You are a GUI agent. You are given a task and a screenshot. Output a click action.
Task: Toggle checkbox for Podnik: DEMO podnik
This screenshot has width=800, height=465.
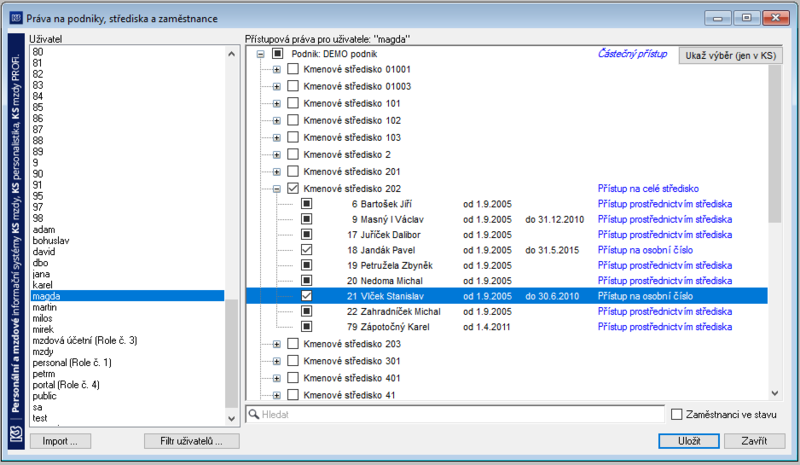[278, 54]
